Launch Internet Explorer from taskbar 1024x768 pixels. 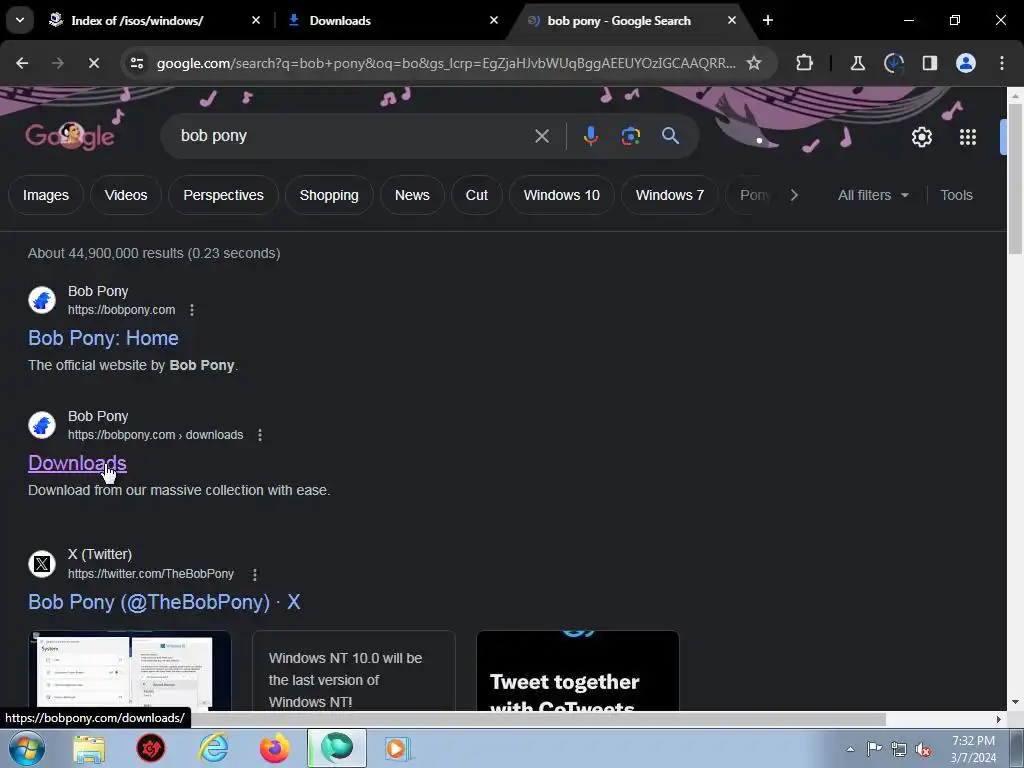coord(214,748)
